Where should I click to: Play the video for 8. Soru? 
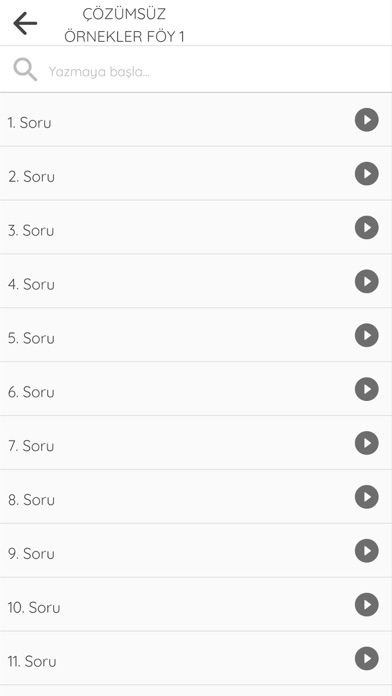pos(366,497)
